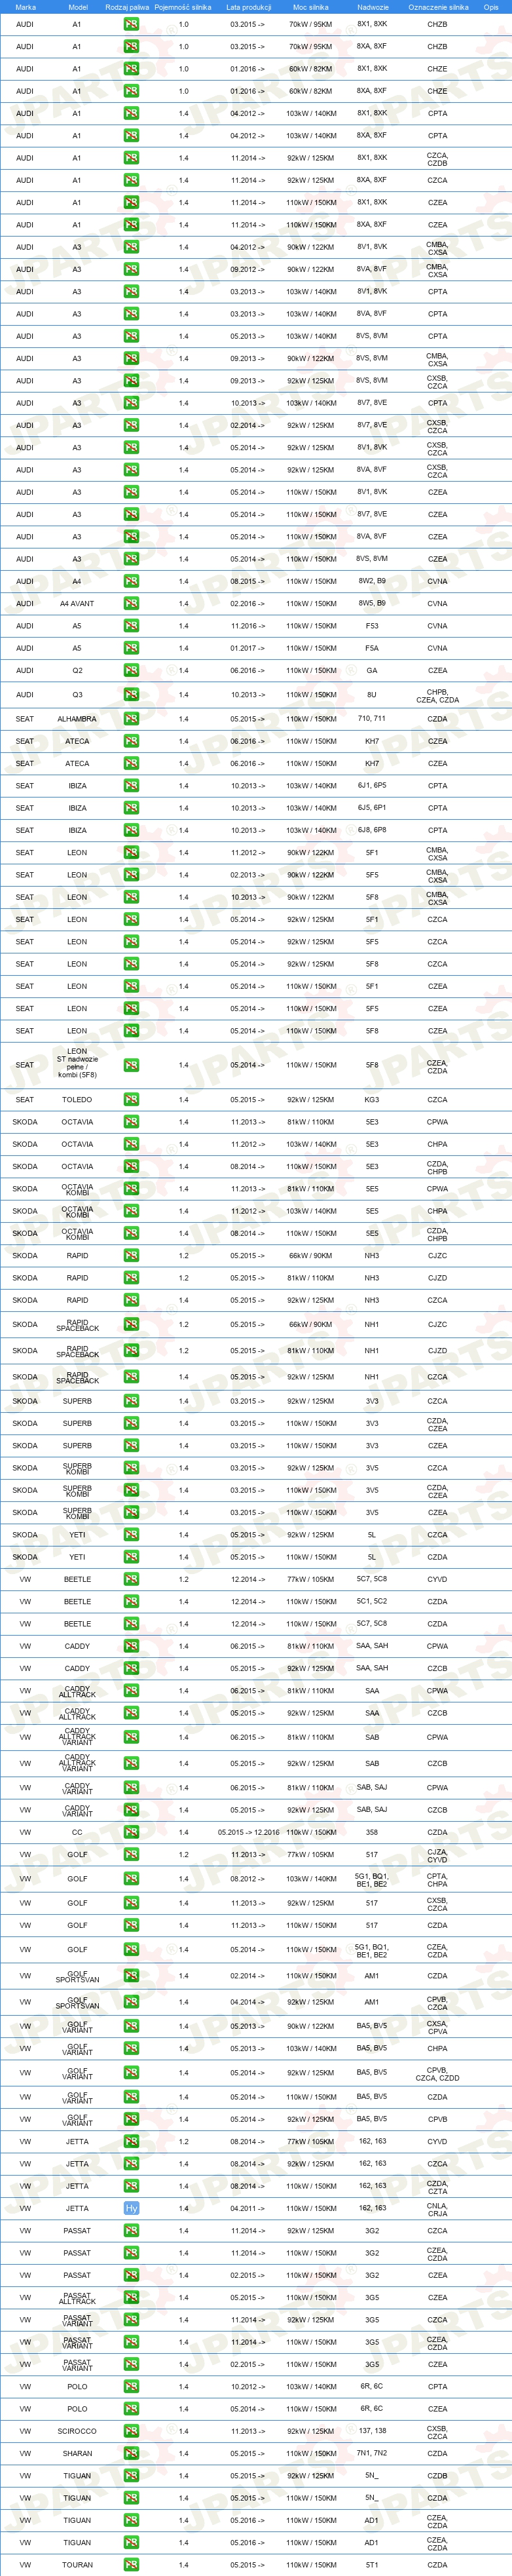The width and height of the screenshot is (512, 2576).
Task: Click the 'CPVB, CZCA, CZDD' engine code cell
Action: [438, 2074]
